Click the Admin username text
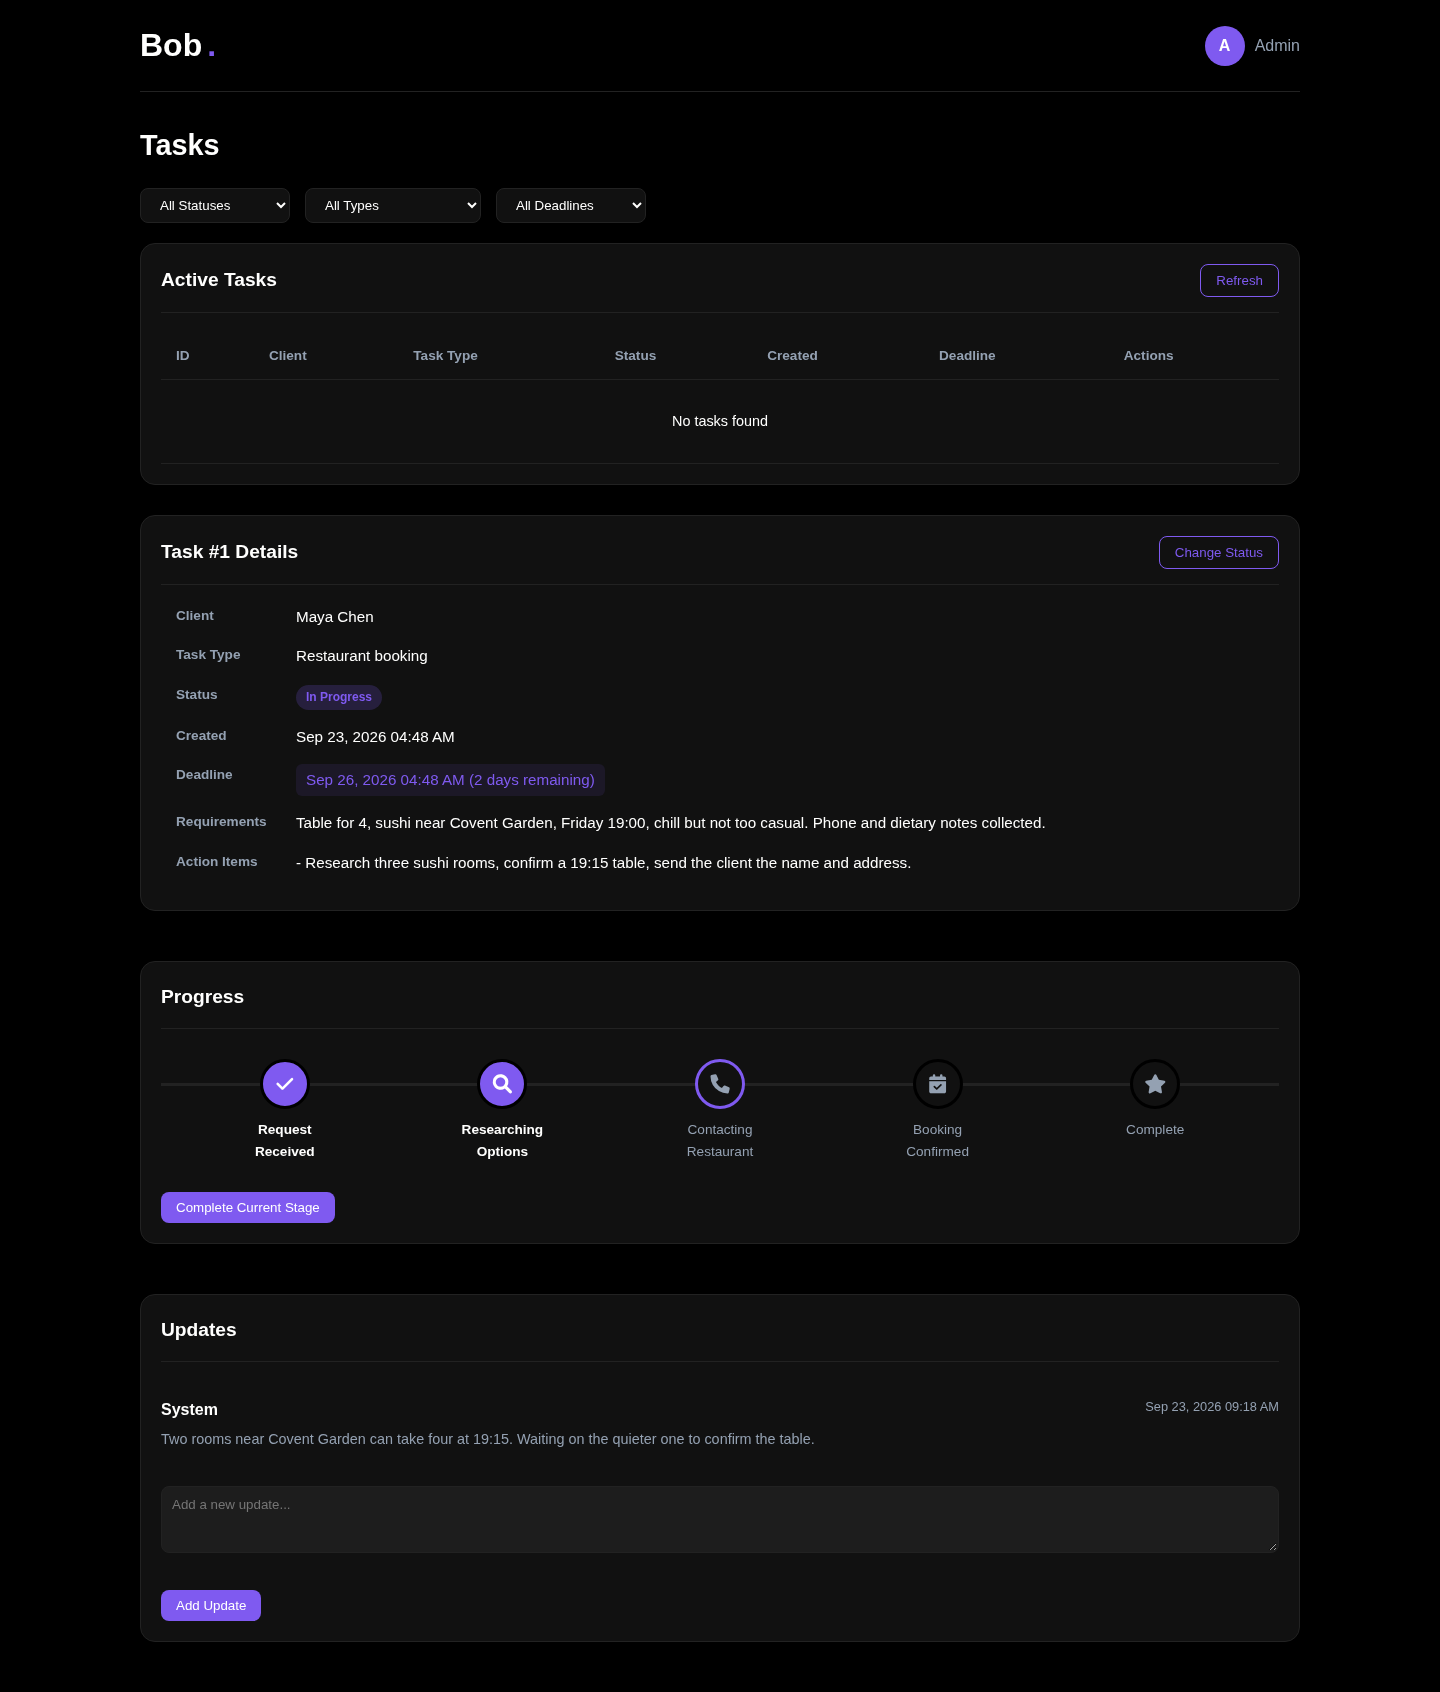This screenshot has height=1692, width=1440. pos(1277,46)
